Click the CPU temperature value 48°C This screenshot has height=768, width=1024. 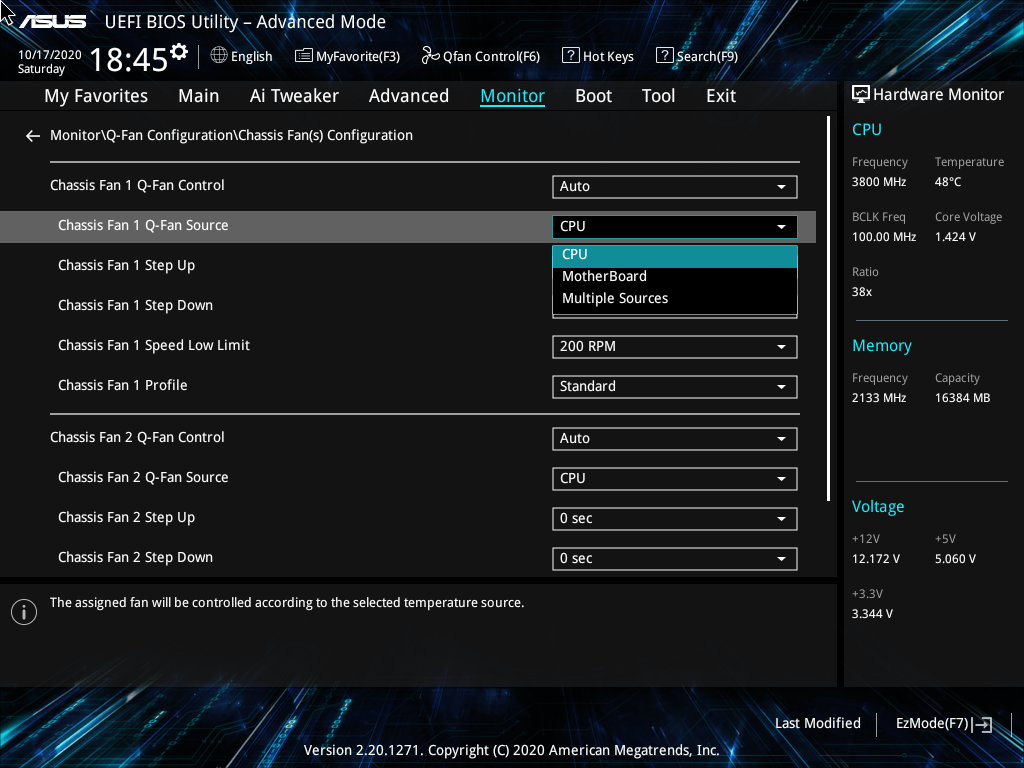point(948,182)
